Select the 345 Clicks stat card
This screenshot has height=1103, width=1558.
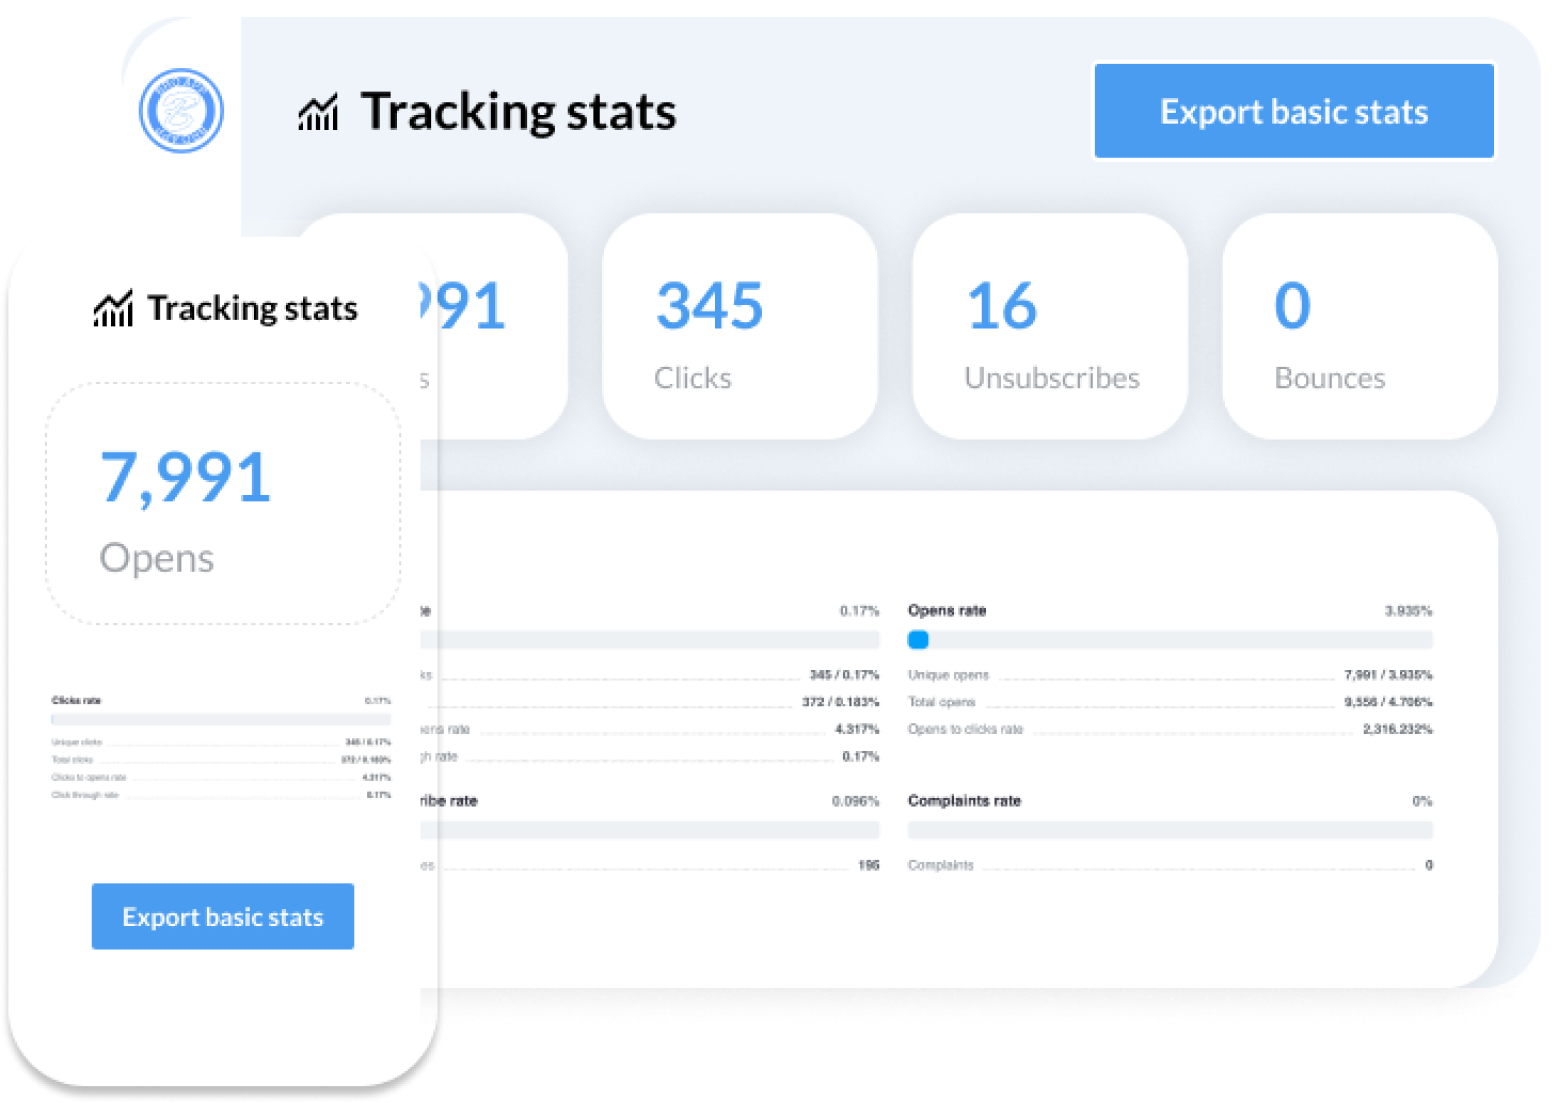point(739,326)
